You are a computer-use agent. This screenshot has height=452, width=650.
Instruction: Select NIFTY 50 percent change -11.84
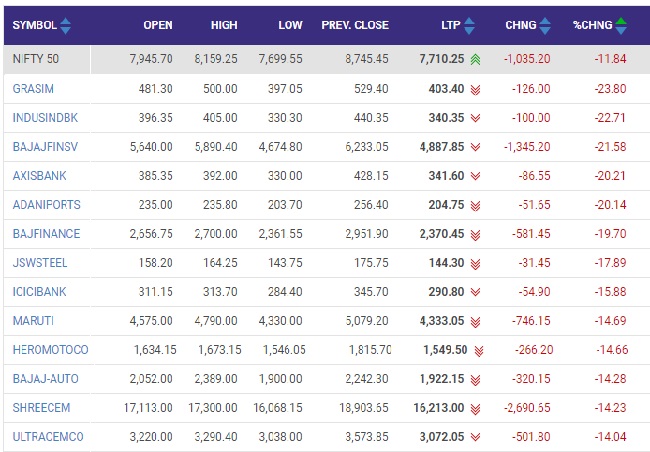pyautogui.click(x=610, y=59)
